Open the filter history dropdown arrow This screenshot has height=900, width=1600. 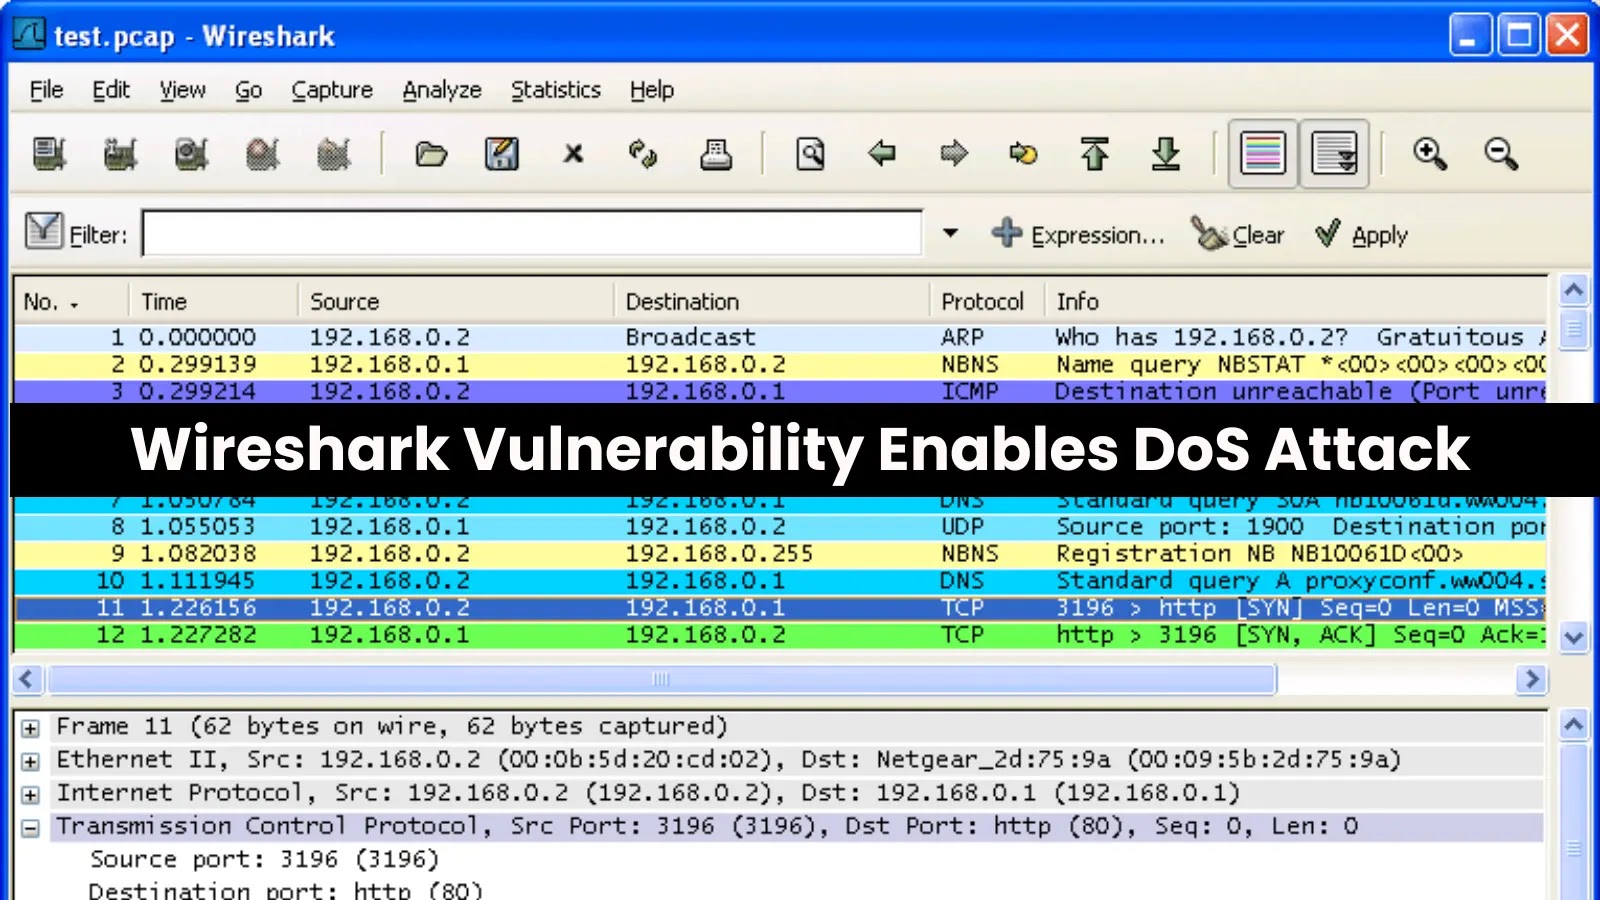click(950, 234)
